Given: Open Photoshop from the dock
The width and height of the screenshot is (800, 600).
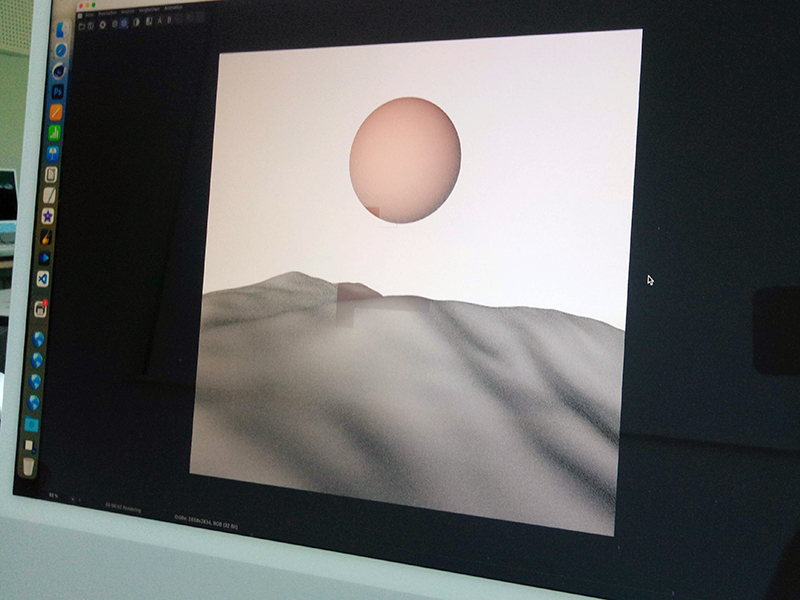Looking at the screenshot, I should [58, 91].
